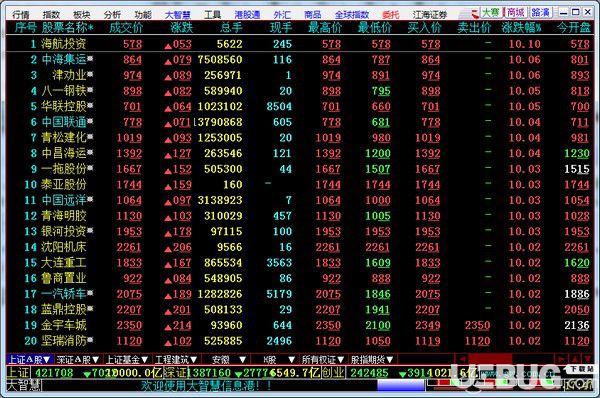This screenshot has width=600, height=398.
Task: Open the 港股通 menu
Action: (247, 15)
